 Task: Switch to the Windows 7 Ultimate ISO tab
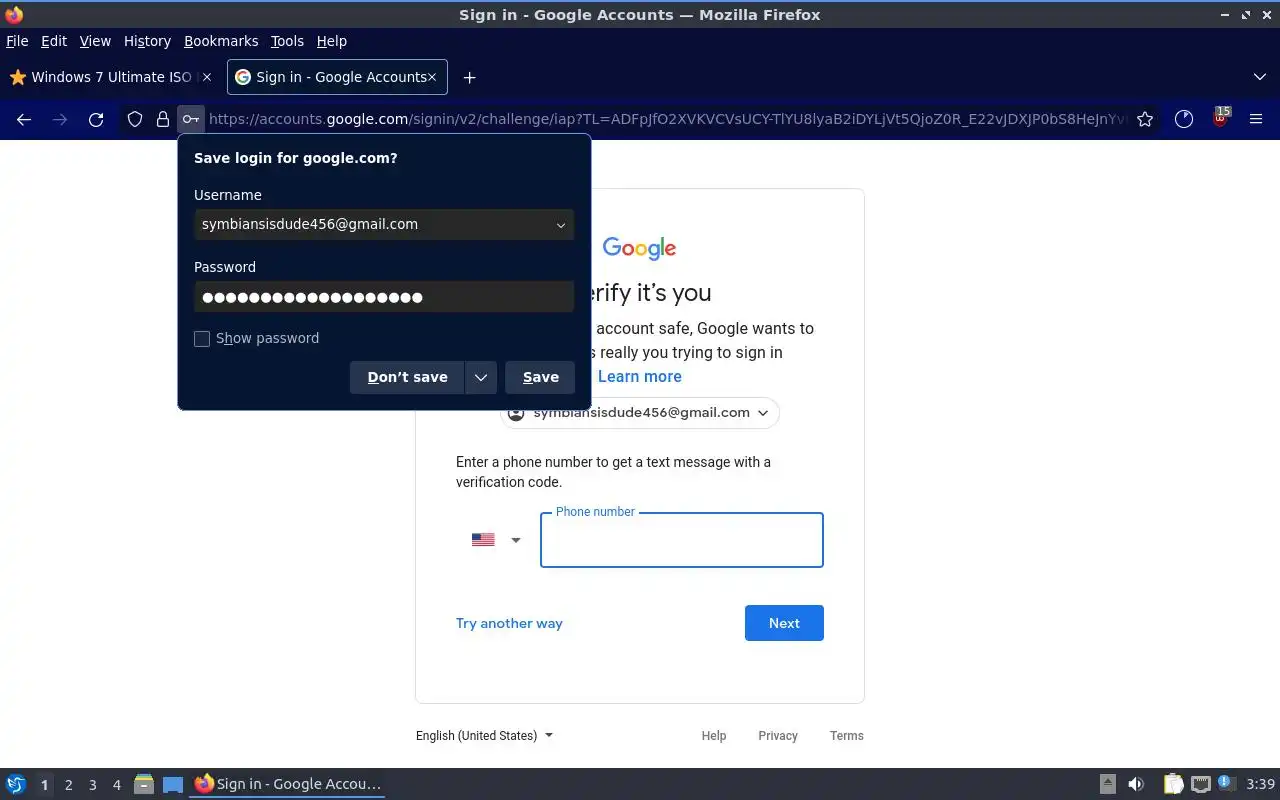coord(110,77)
